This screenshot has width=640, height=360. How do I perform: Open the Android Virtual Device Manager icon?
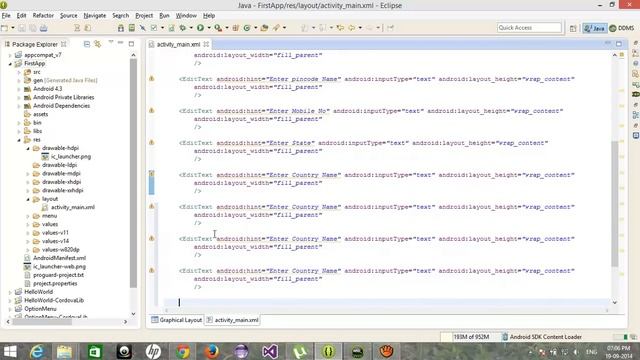[132, 28]
